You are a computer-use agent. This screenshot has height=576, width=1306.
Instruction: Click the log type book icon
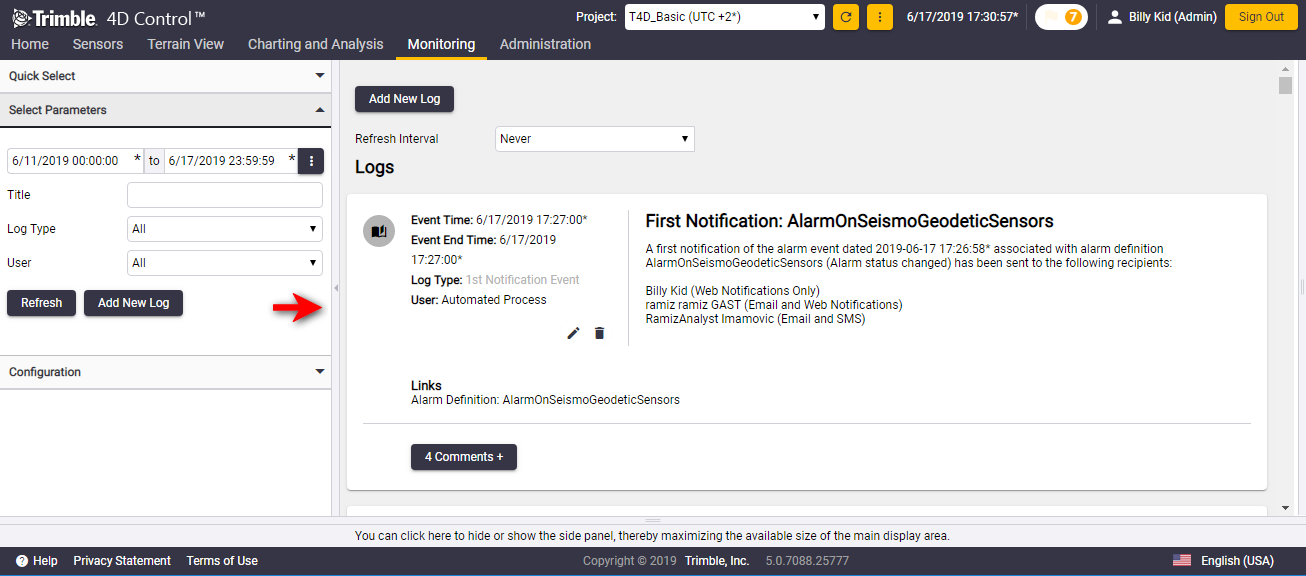[378, 231]
